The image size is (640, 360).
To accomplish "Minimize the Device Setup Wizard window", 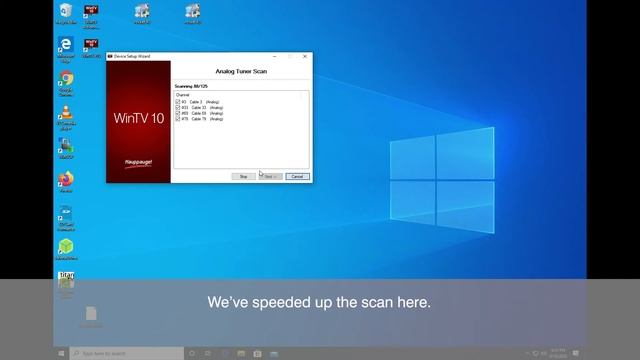I will pyautogui.click(x=275, y=56).
